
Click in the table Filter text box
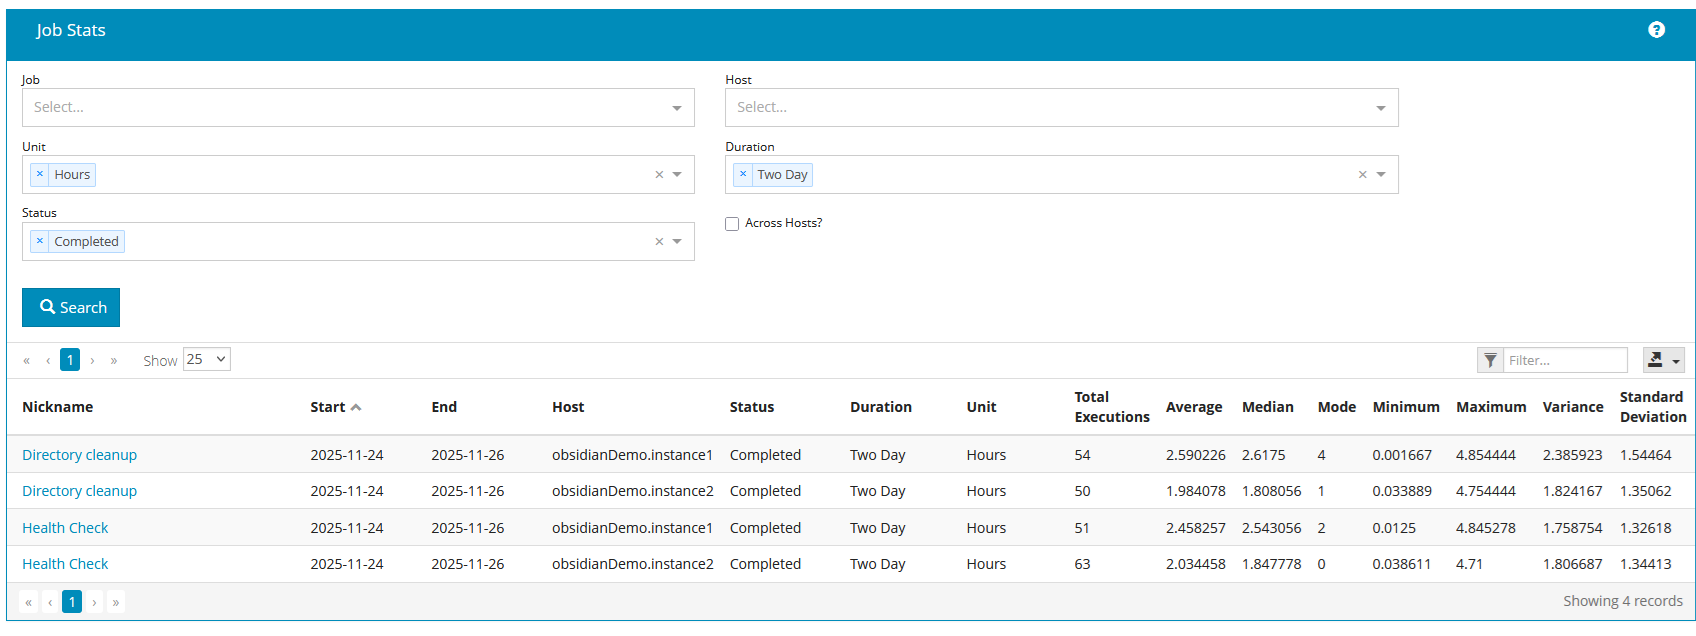(1564, 360)
